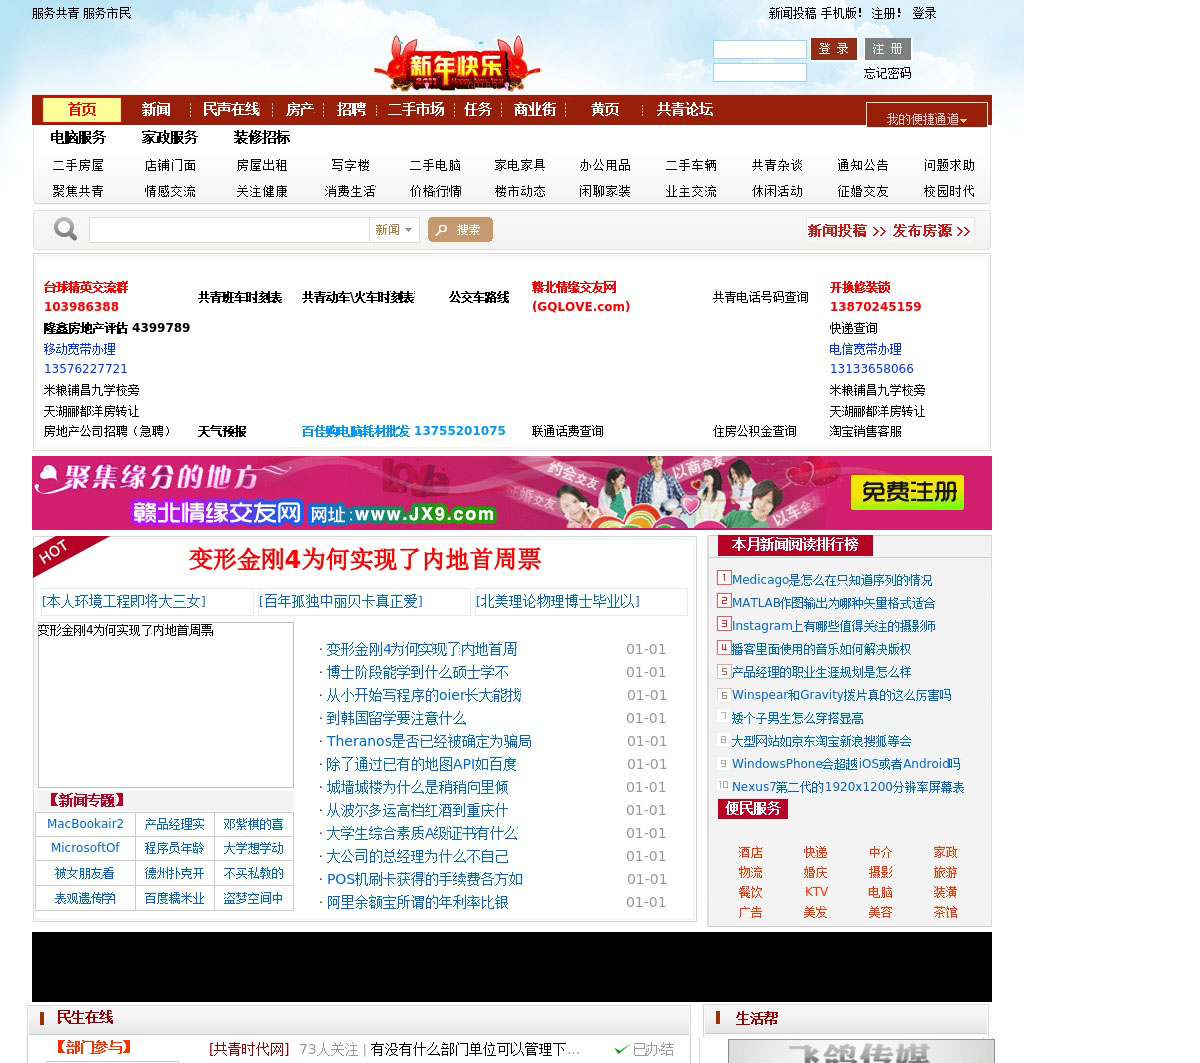Screen dimensions: 1200x1063
Task: Click the 忘记密码 link
Action: [888, 73]
